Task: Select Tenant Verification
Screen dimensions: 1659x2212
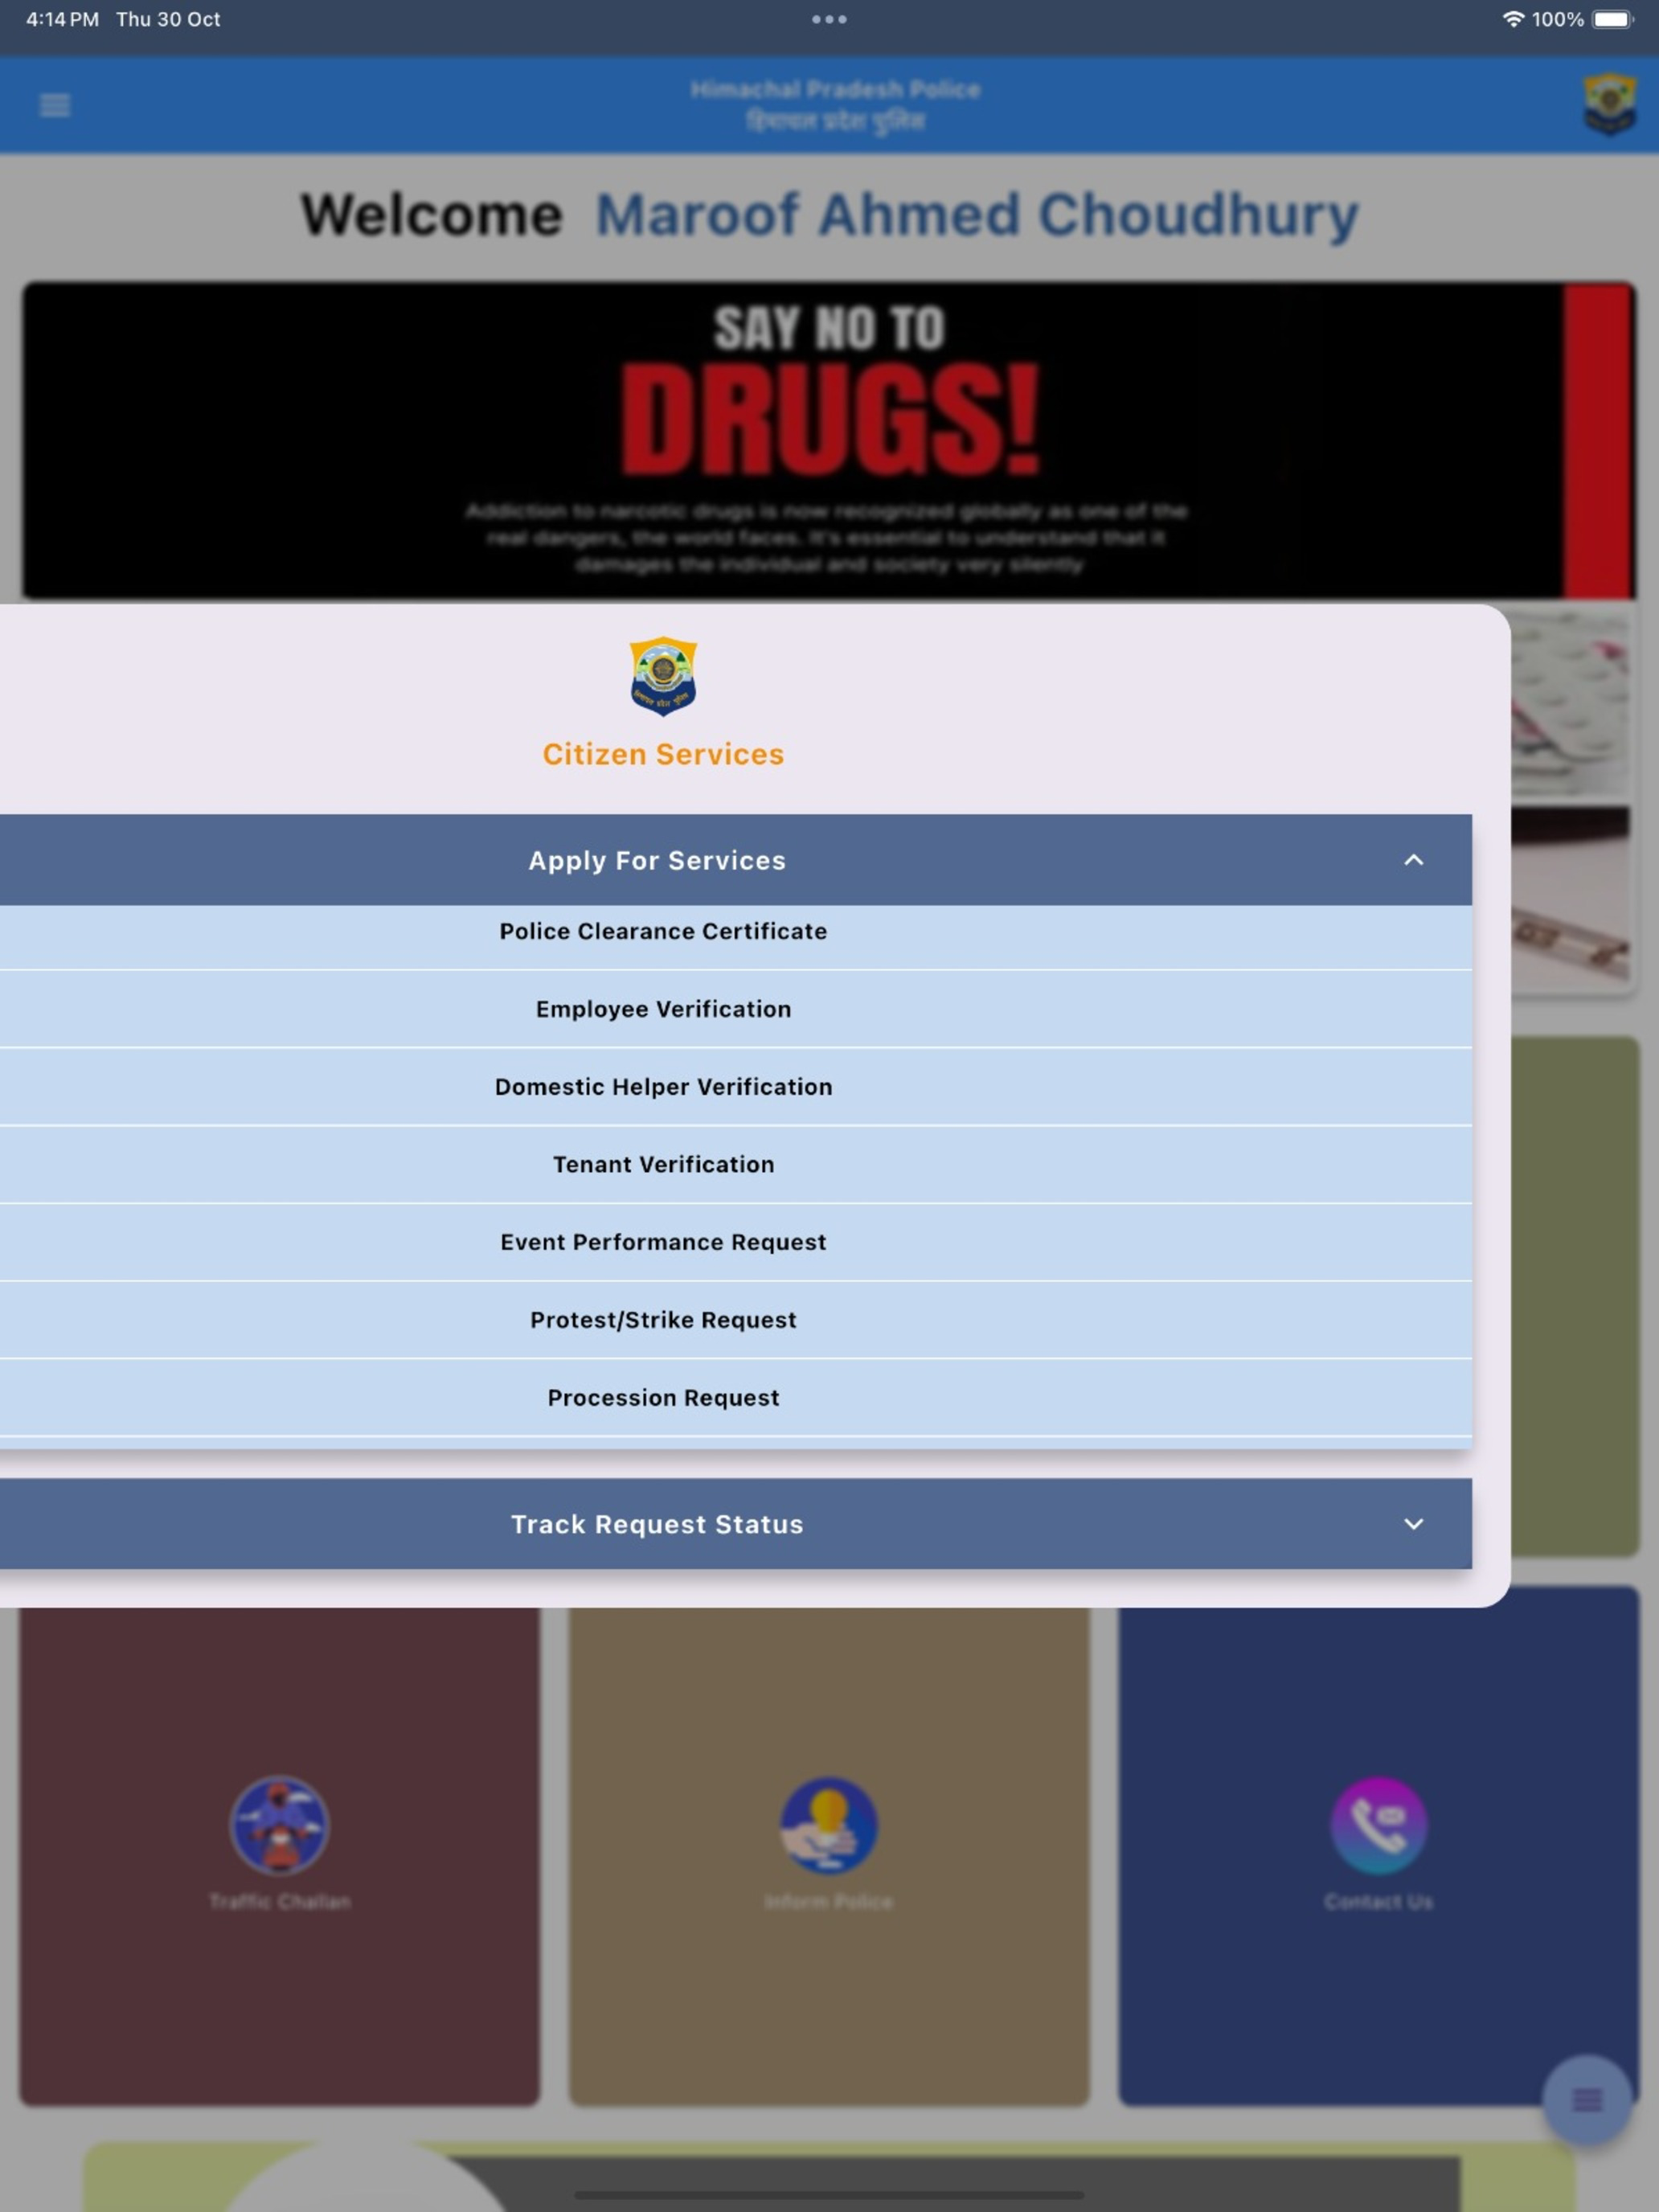Action: (x=736, y=1165)
